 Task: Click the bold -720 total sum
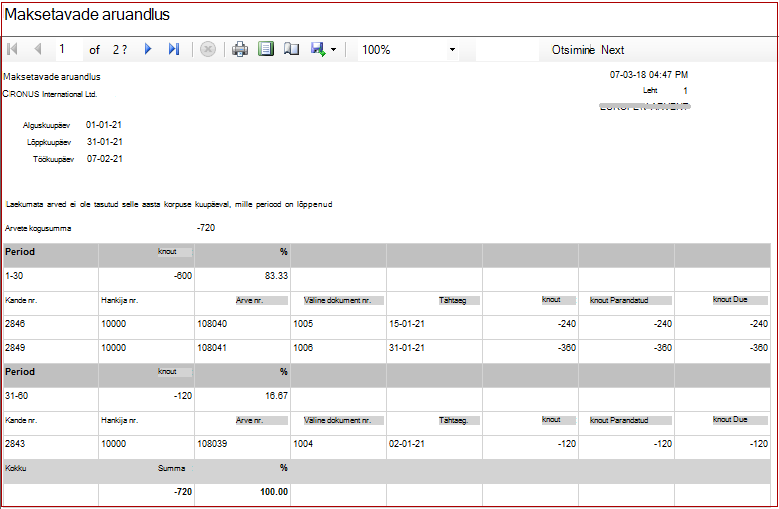[x=183, y=492]
